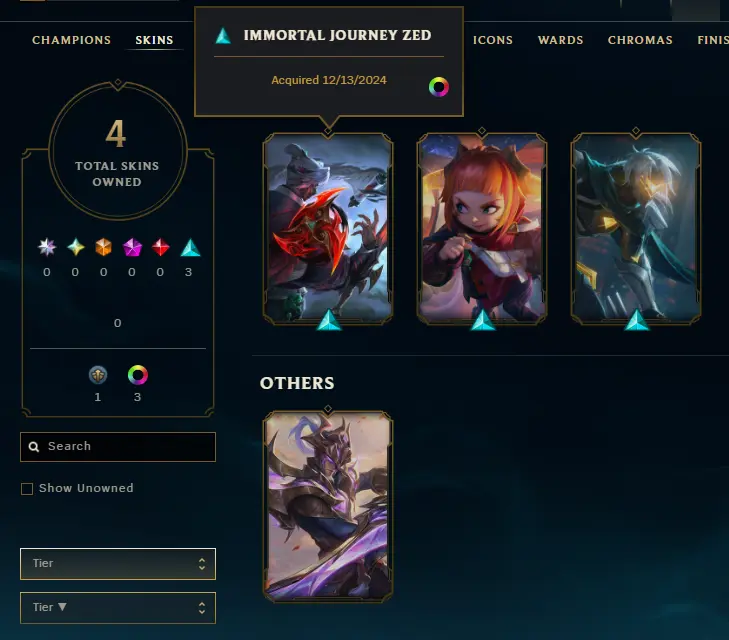
Task: Enable the Show Unowned checkbox
Action: click(x=27, y=488)
